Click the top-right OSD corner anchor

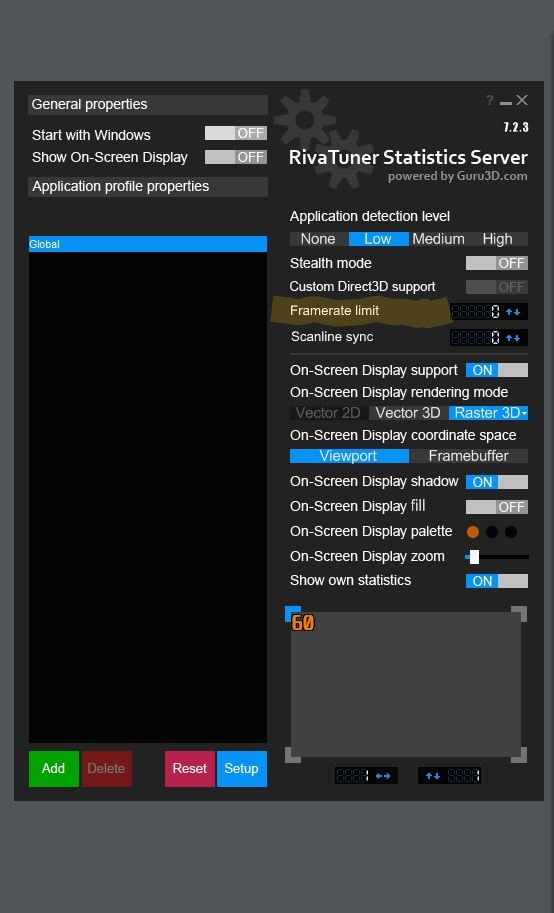pos(519,614)
